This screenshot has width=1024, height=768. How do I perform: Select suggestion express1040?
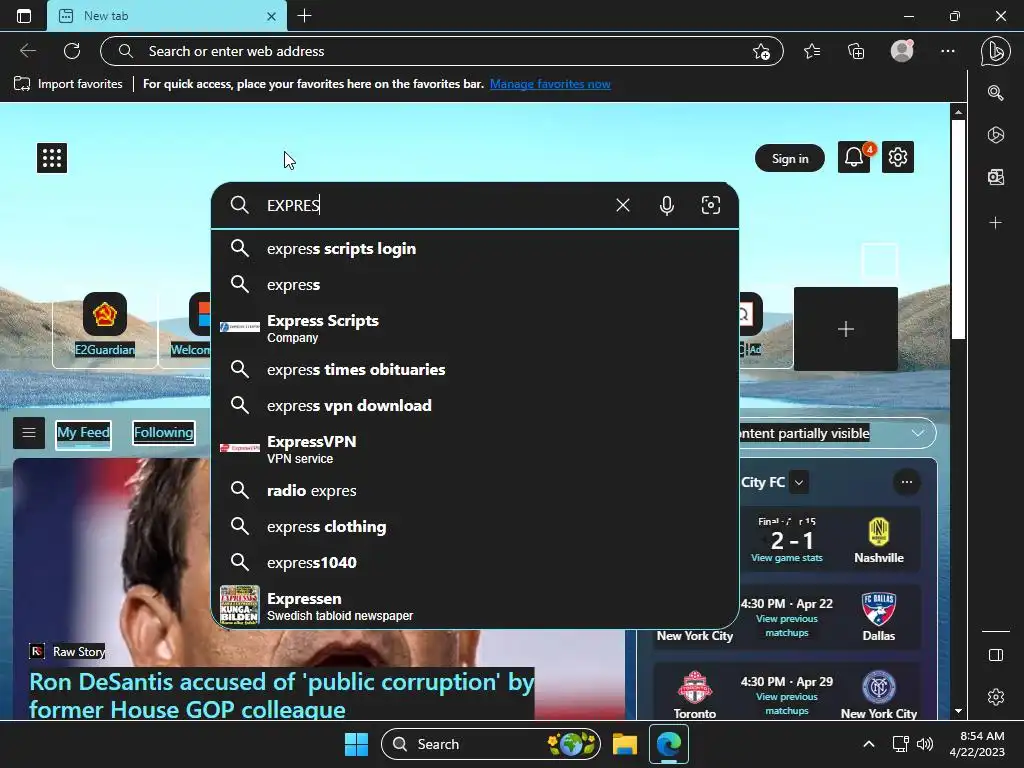click(x=475, y=562)
